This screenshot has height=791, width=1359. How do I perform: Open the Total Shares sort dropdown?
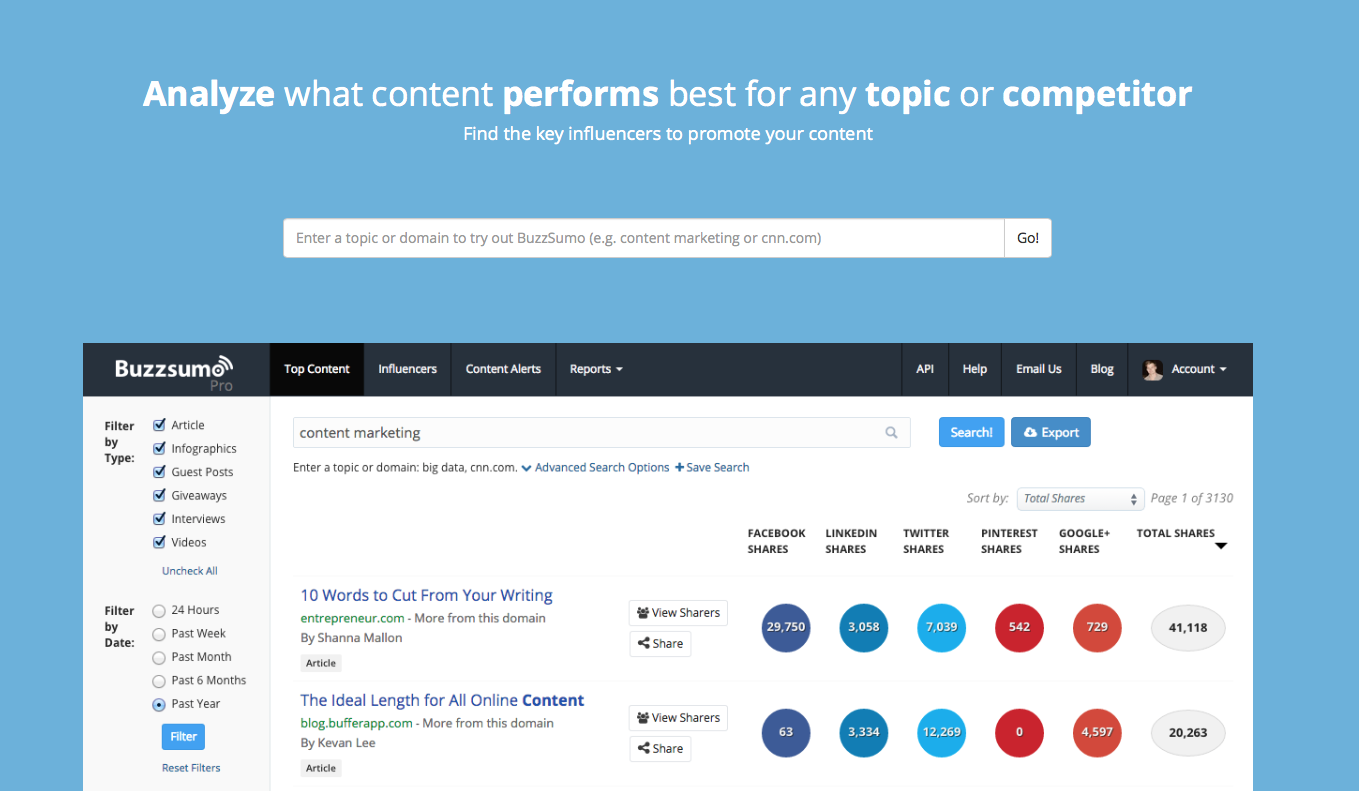point(1080,499)
